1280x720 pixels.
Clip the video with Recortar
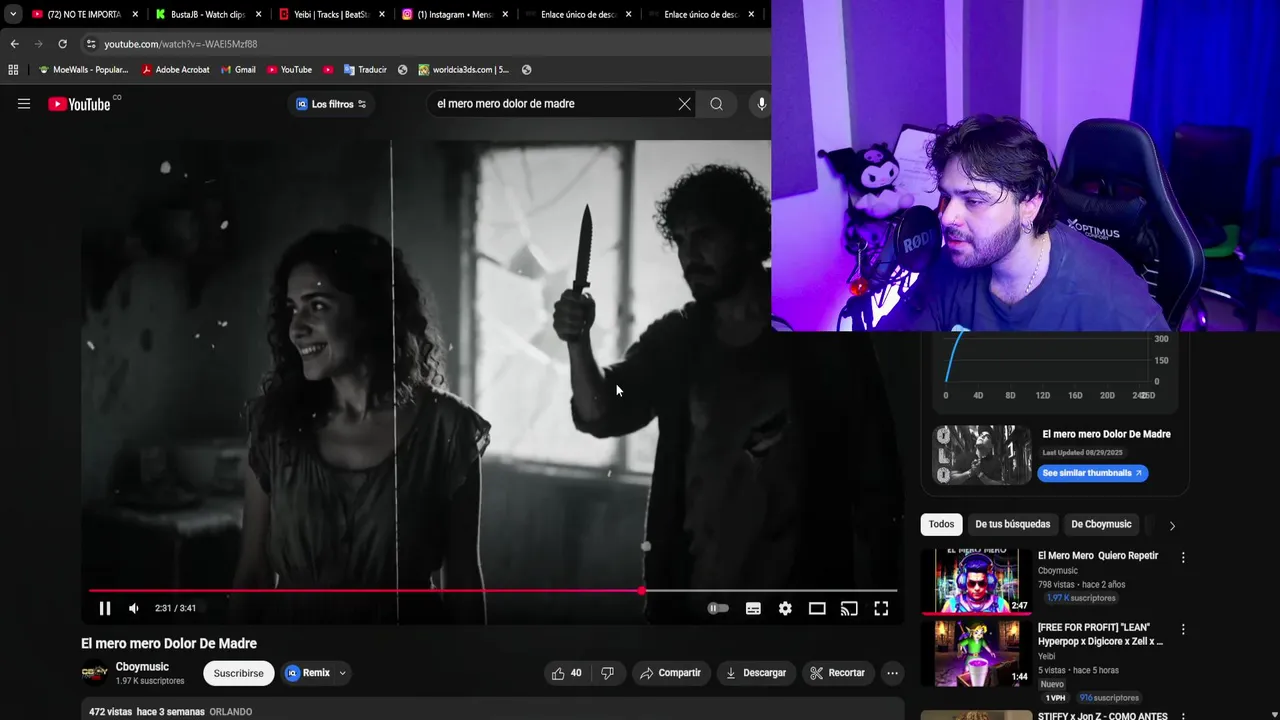(838, 673)
